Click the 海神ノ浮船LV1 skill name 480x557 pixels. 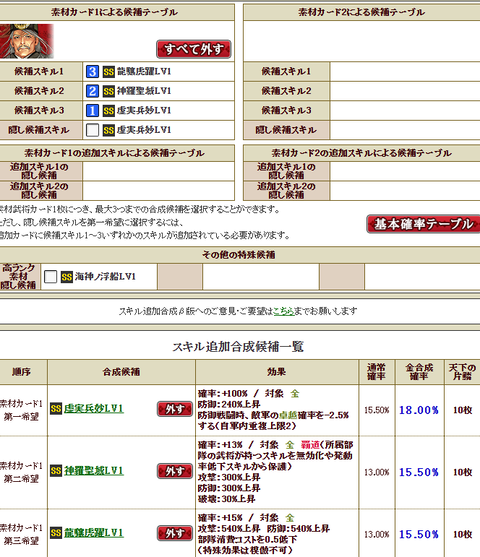click(106, 276)
